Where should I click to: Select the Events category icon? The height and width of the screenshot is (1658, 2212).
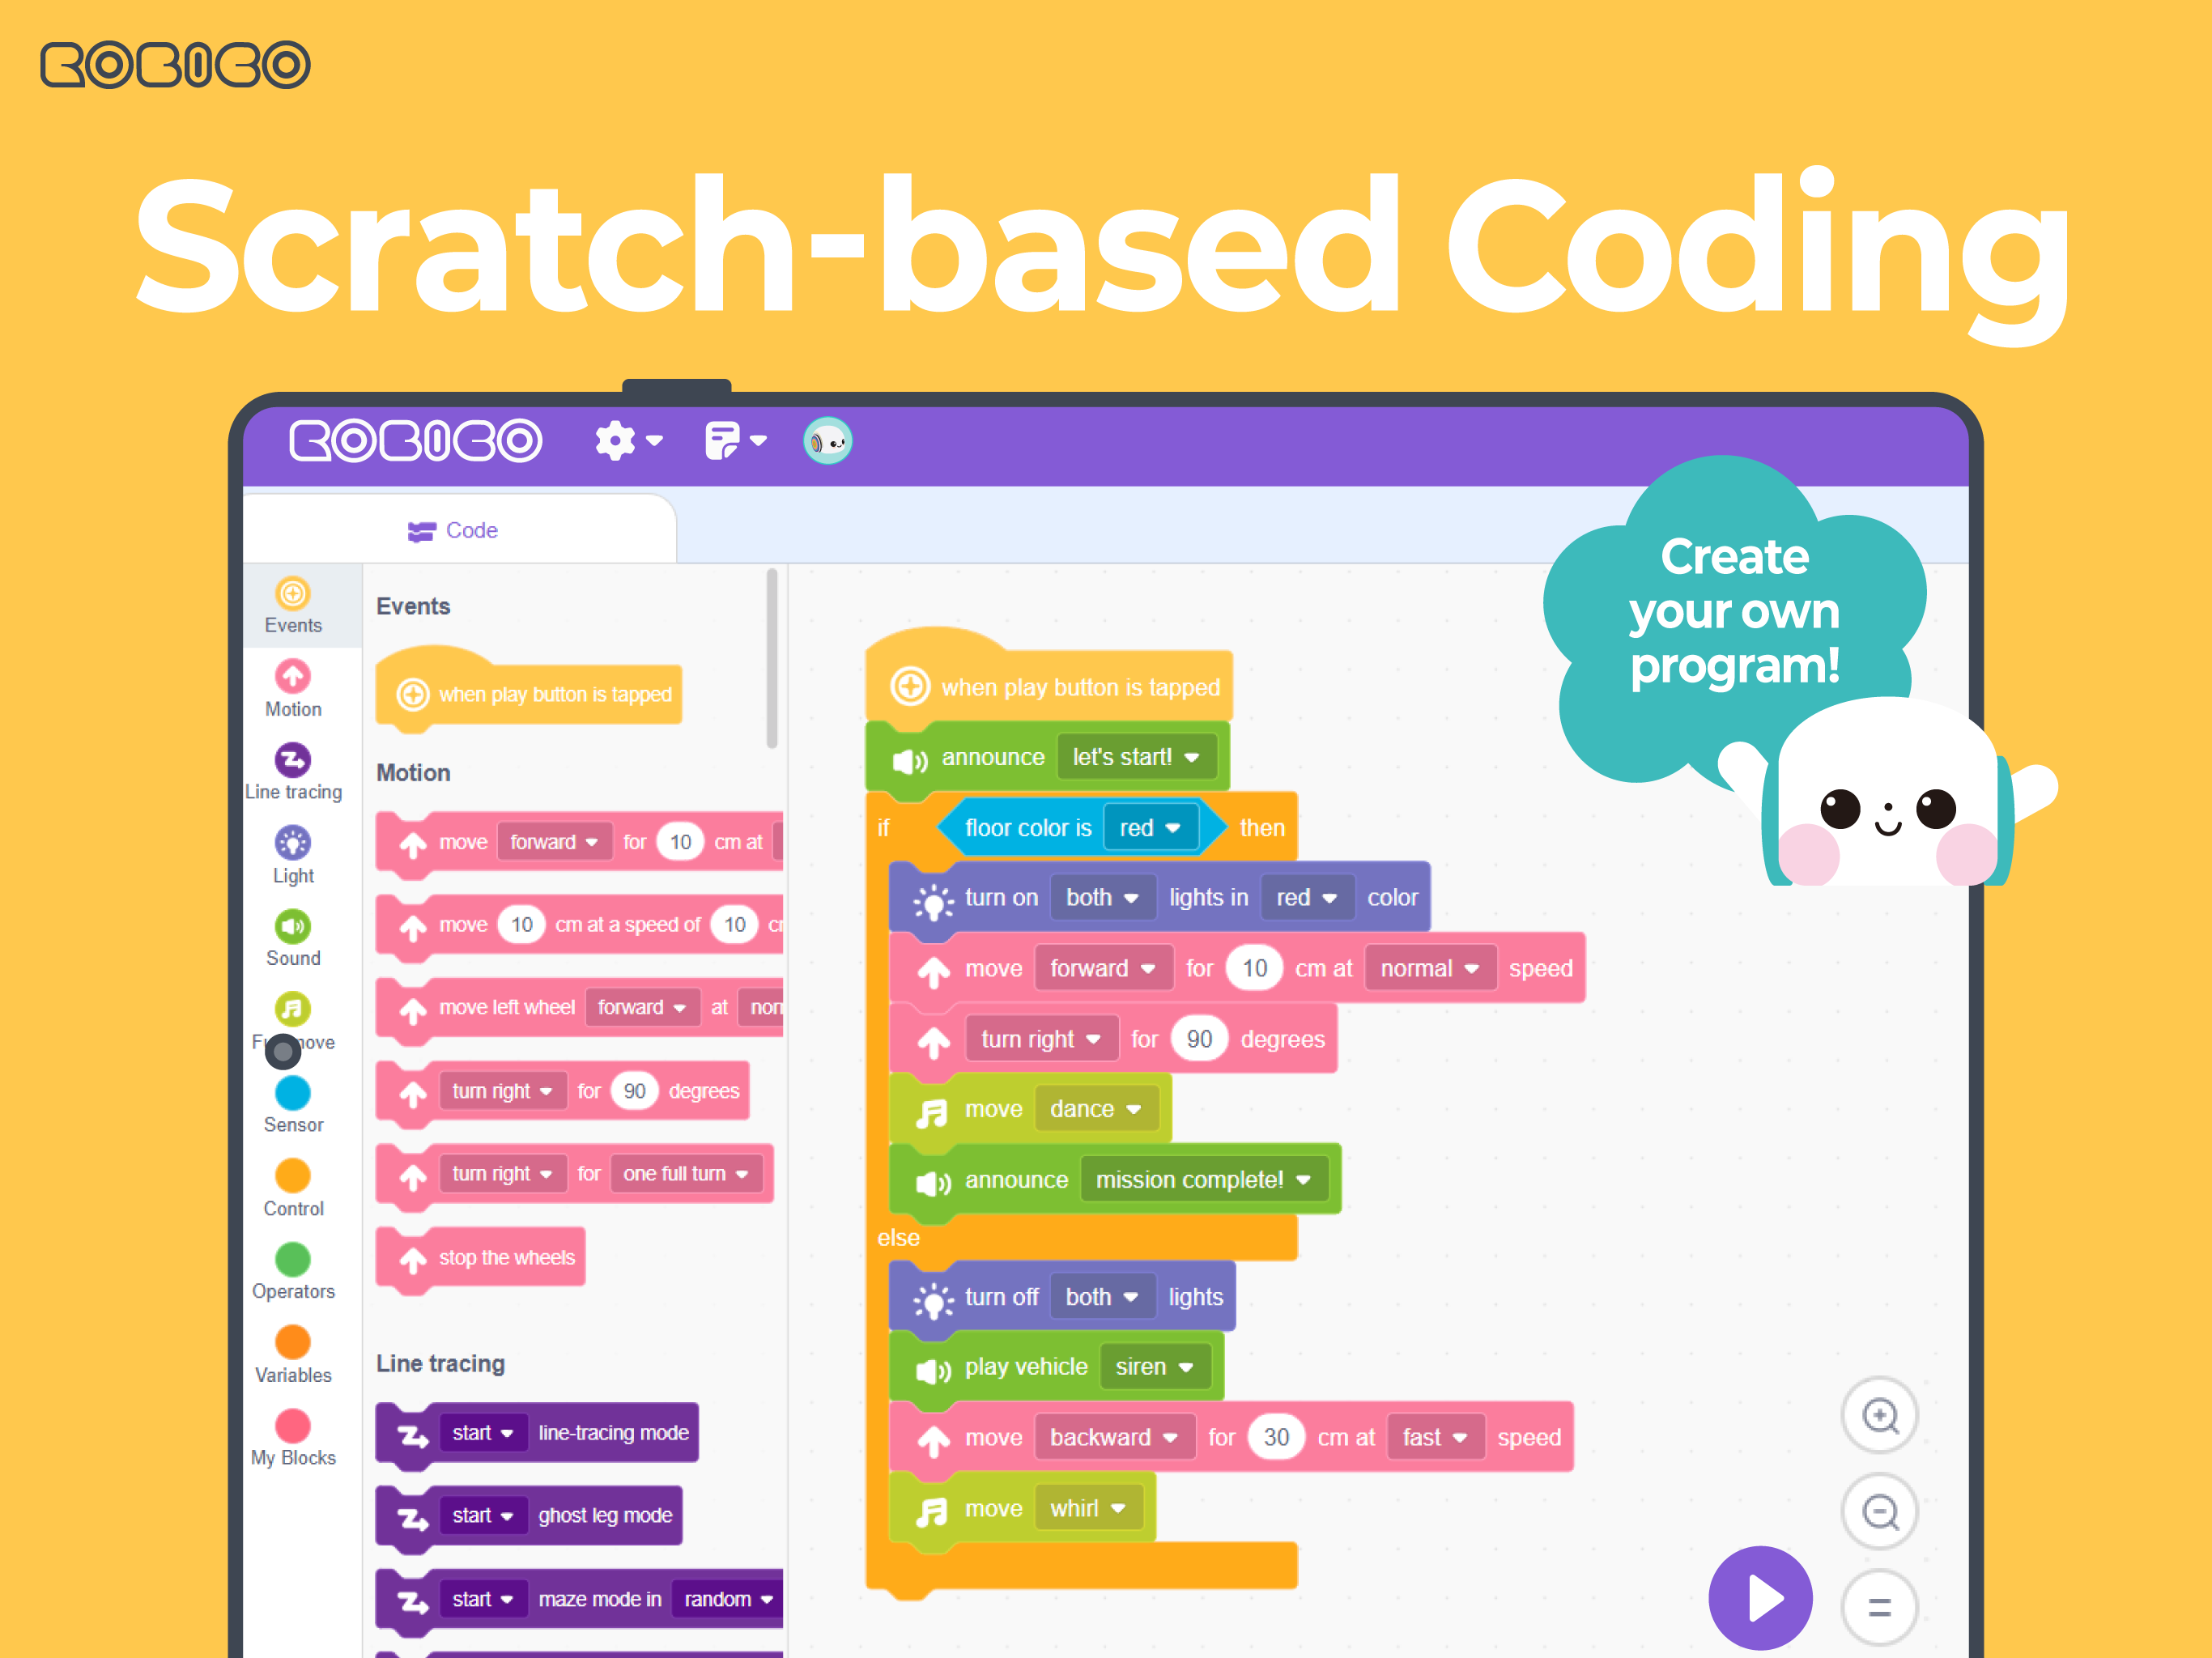293,594
